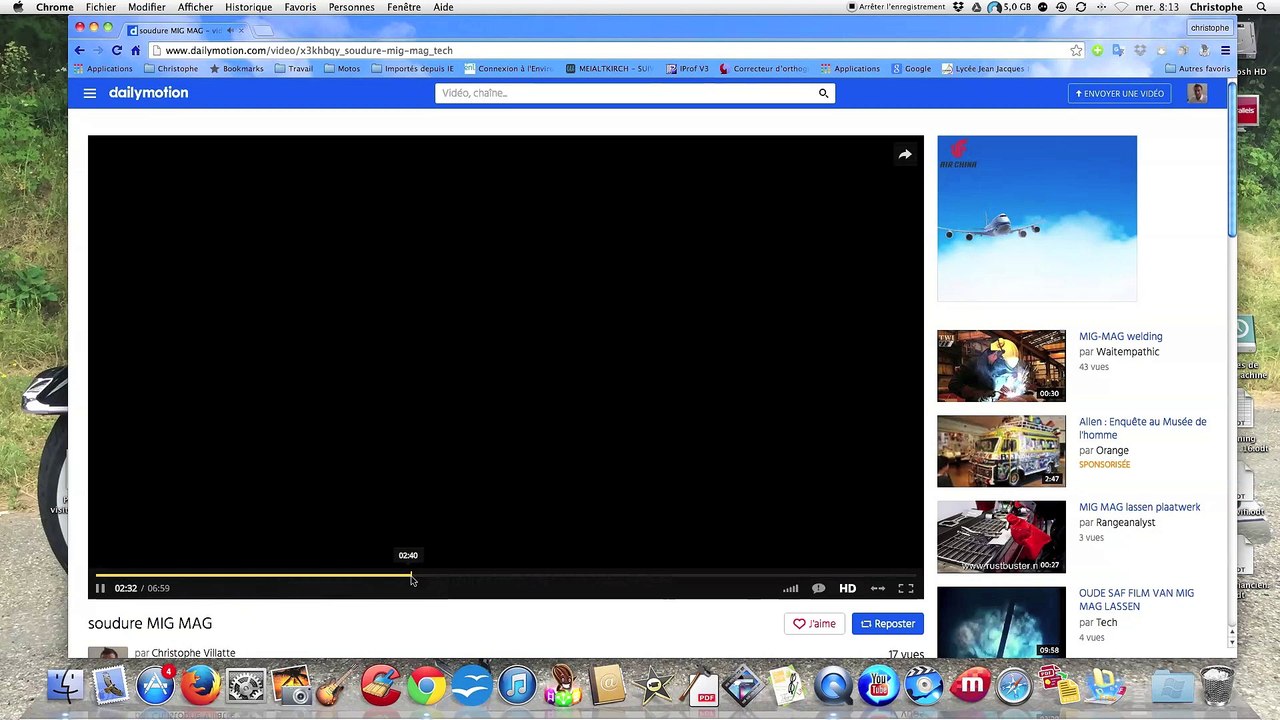Open Chrome's main menu icon
Screen dimensions: 1280x720
click(x=1225, y=50)
